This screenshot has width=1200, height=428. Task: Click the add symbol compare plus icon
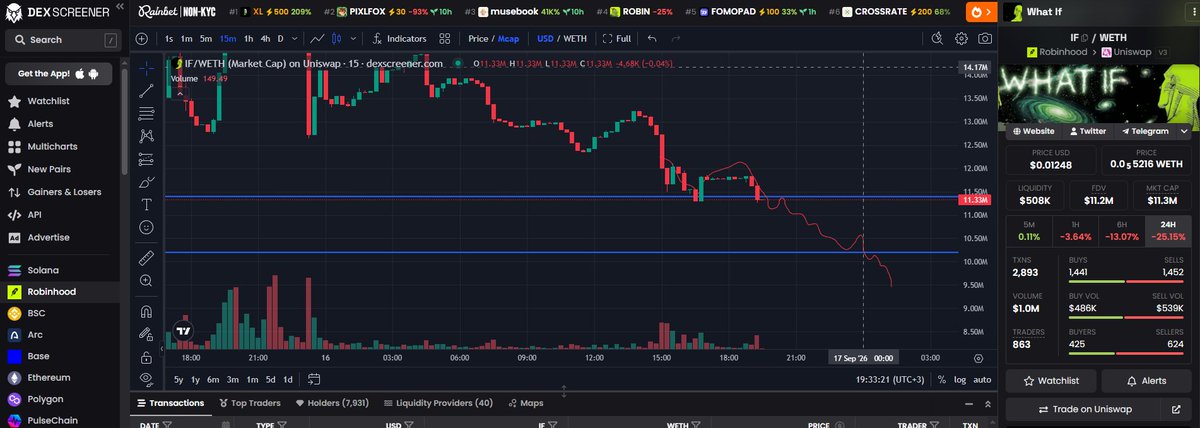(x=142, y=39)
